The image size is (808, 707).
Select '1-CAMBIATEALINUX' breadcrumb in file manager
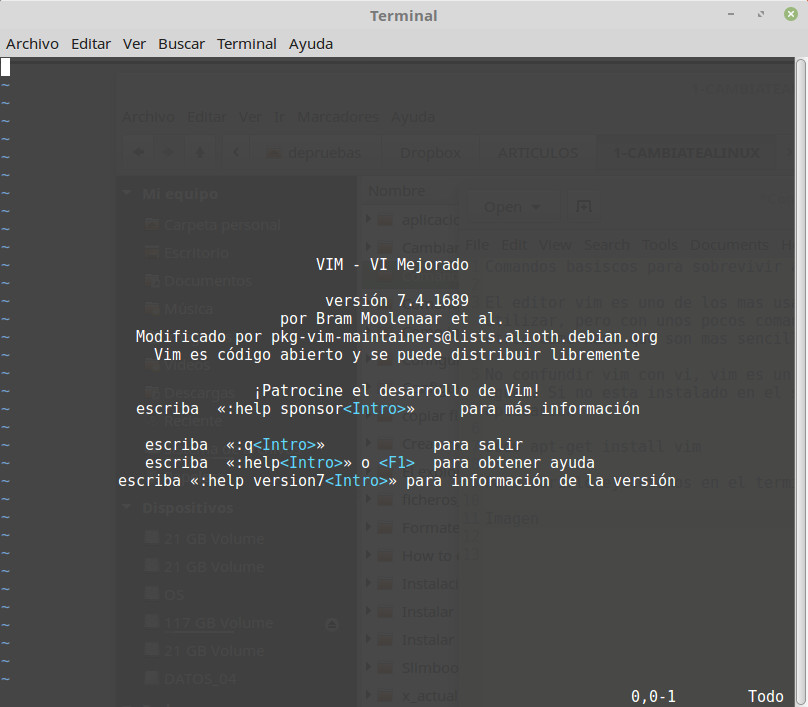[687, 153]
